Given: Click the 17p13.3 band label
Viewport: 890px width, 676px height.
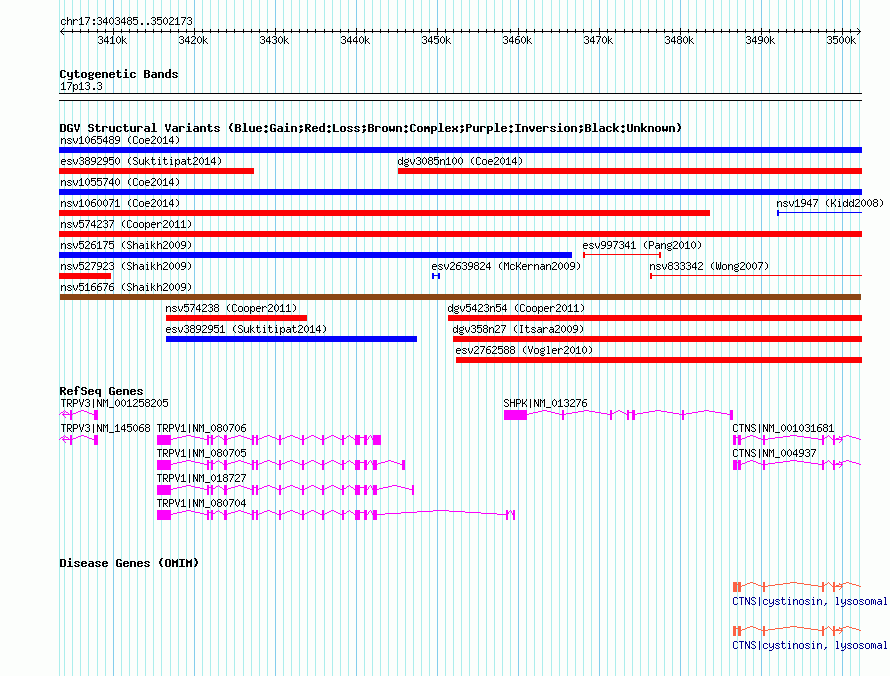Looking at the screenshot, I should pos(81,86).
